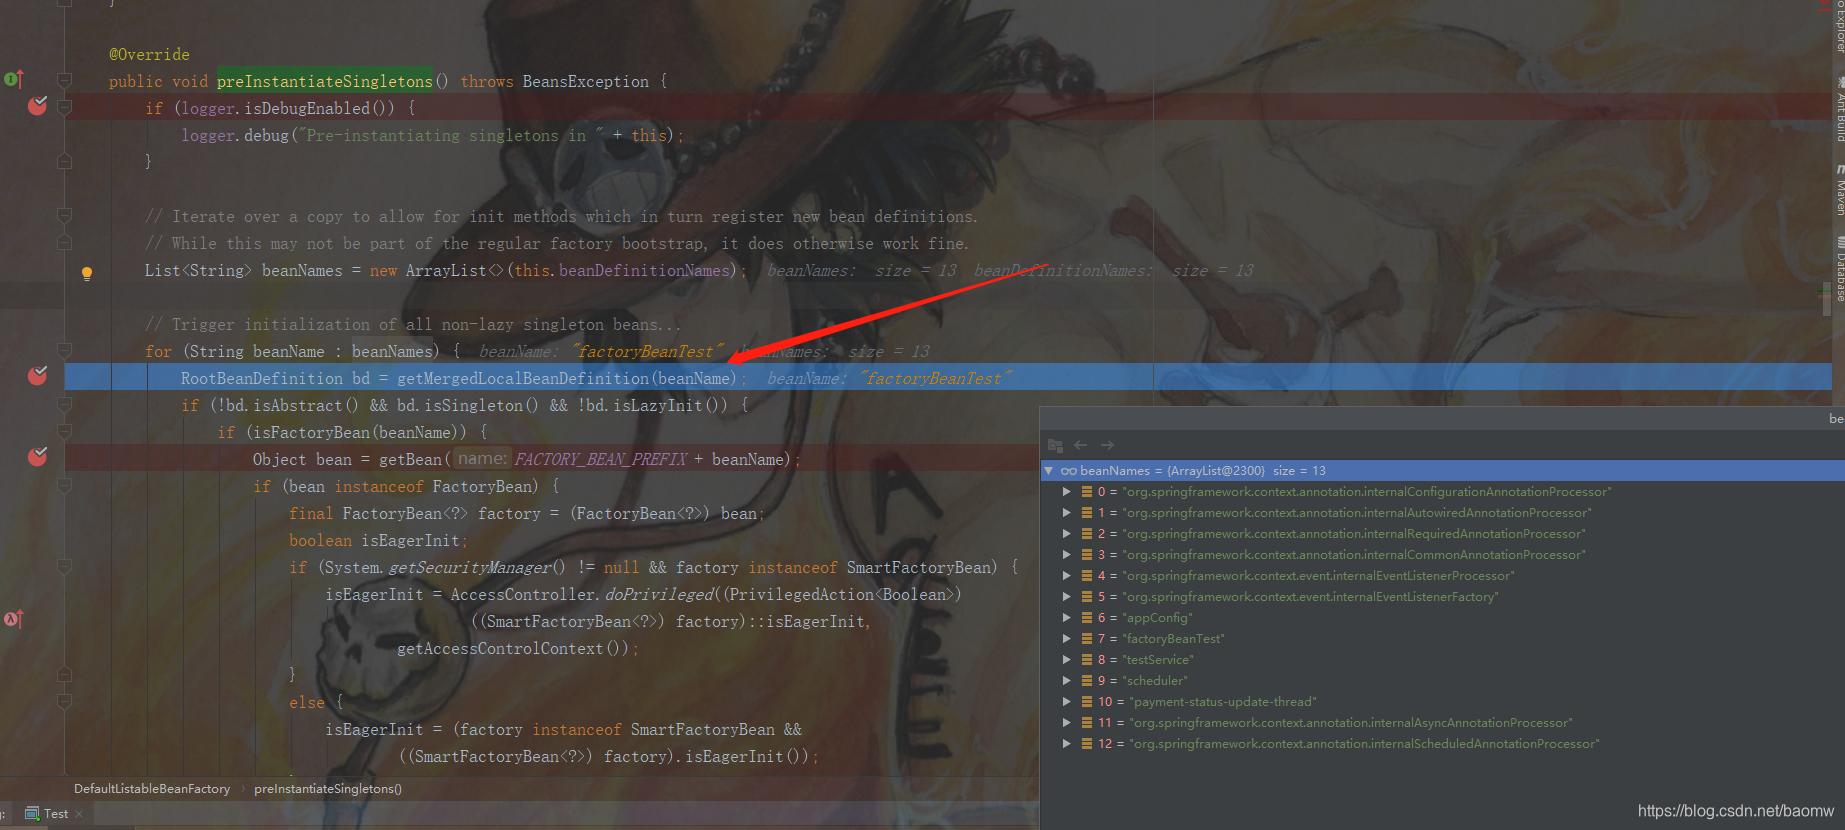Click DefaultListableBeanFactory in the breadcrumb bar
This screenshot has width=1845, height=830.
point(152,789)
